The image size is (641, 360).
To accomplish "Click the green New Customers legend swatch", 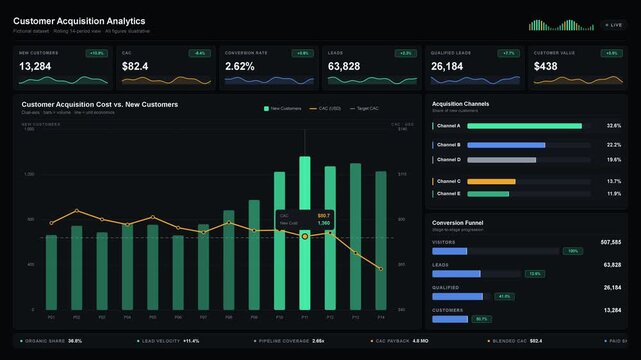I will tap(266, 108).
